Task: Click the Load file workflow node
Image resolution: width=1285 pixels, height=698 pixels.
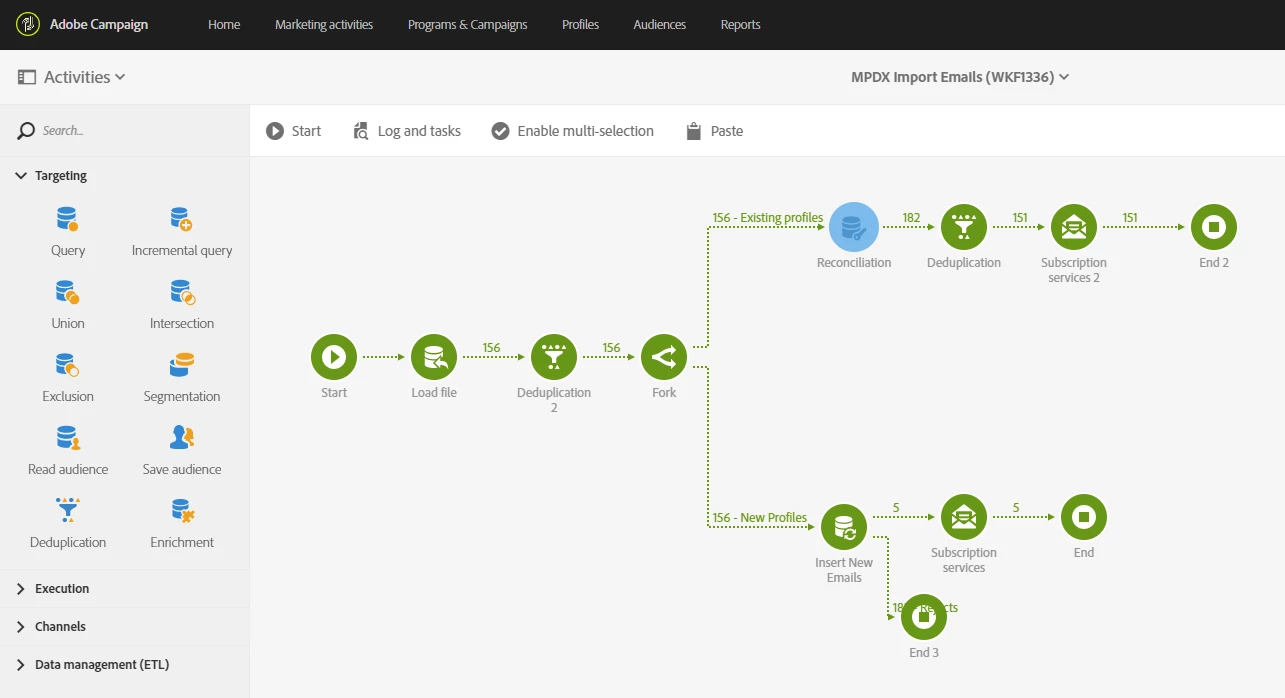Action: [x=434, y=357]
